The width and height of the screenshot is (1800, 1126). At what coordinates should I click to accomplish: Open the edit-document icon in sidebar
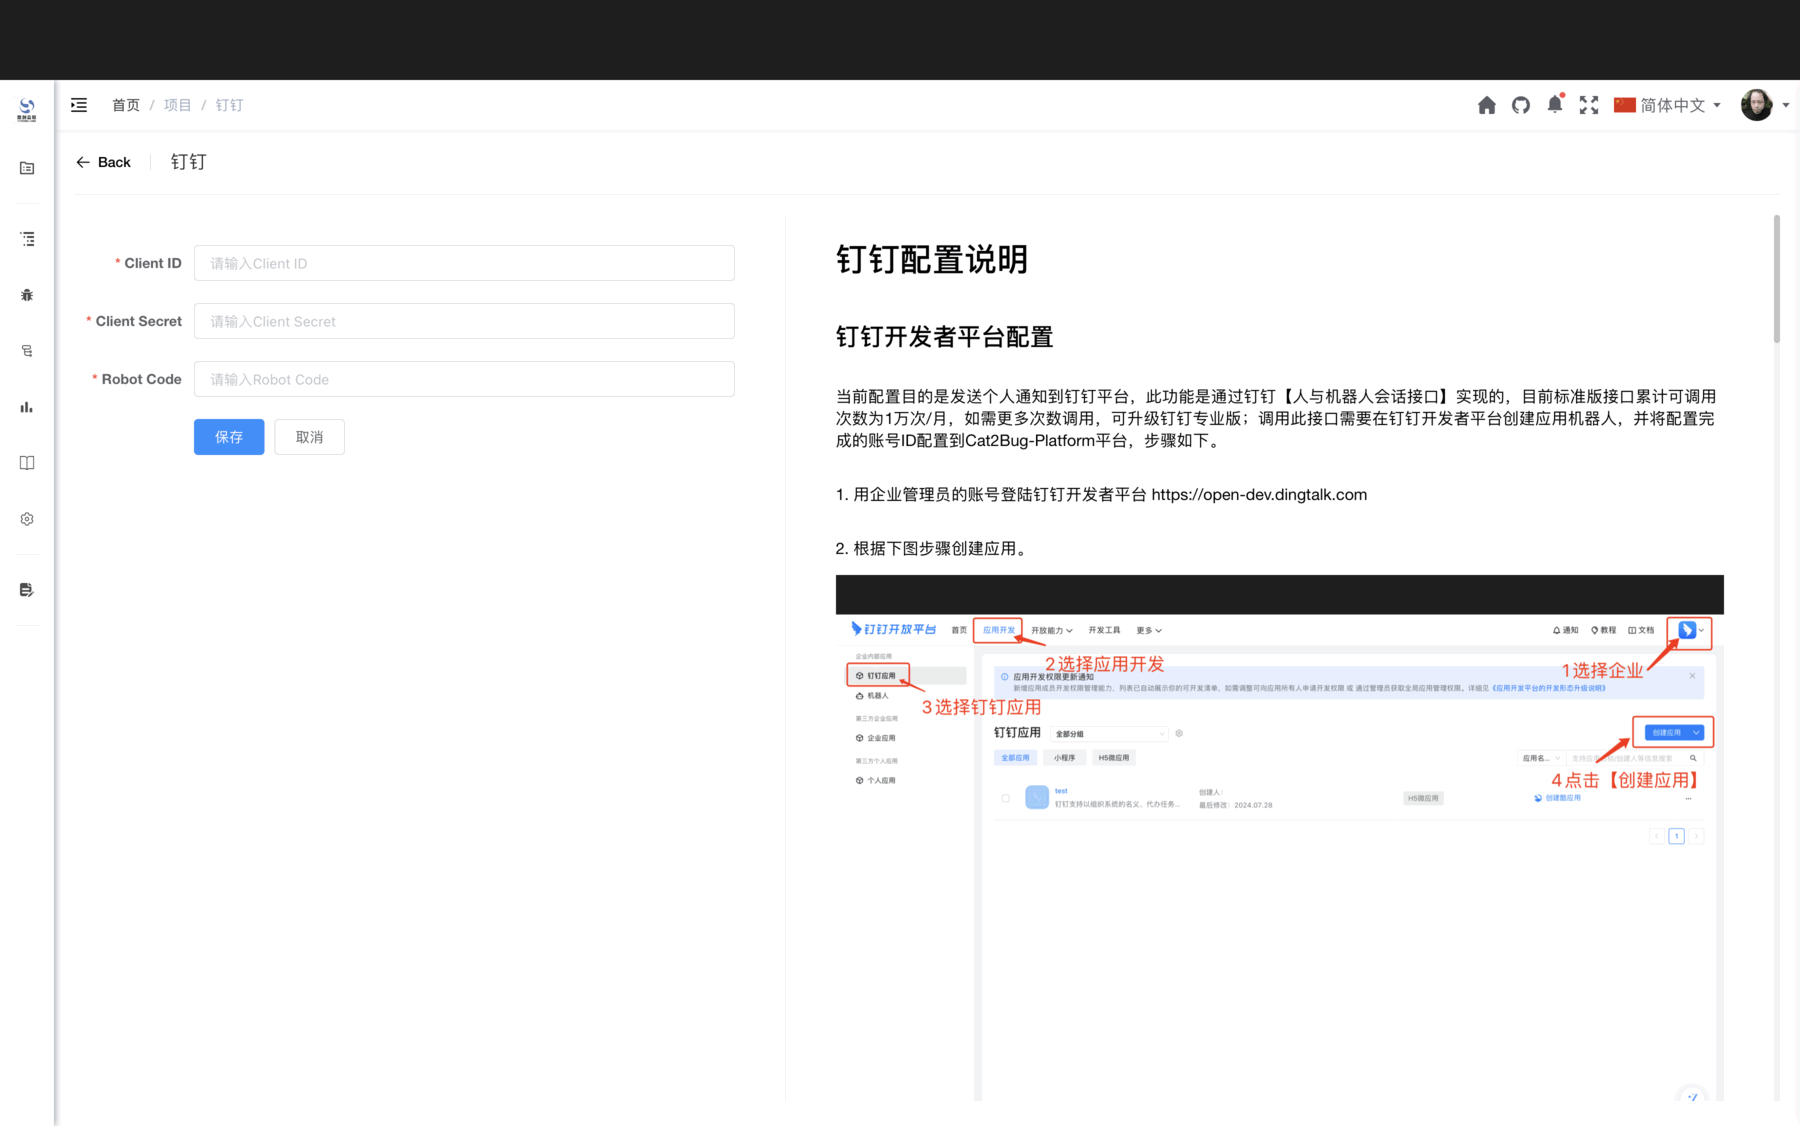point(27,590)
